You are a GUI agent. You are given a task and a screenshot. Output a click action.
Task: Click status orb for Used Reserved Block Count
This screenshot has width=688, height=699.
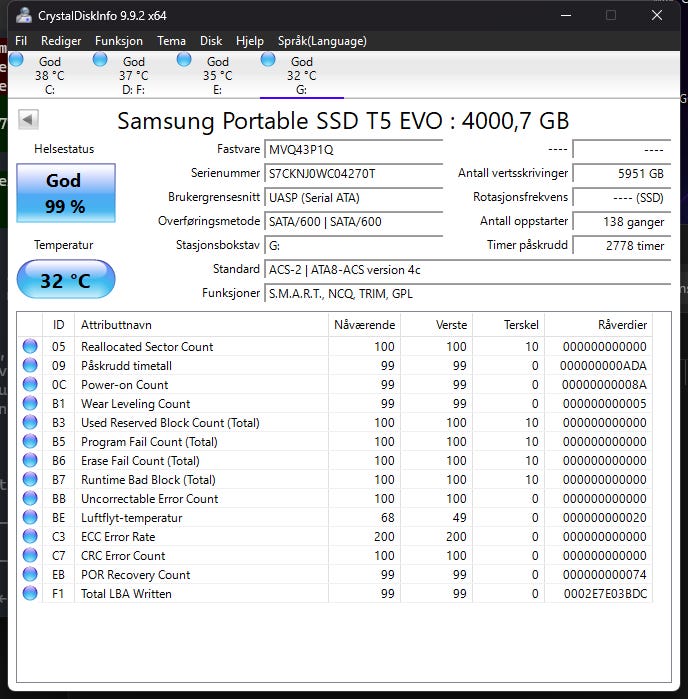click(x=30, y=422)
